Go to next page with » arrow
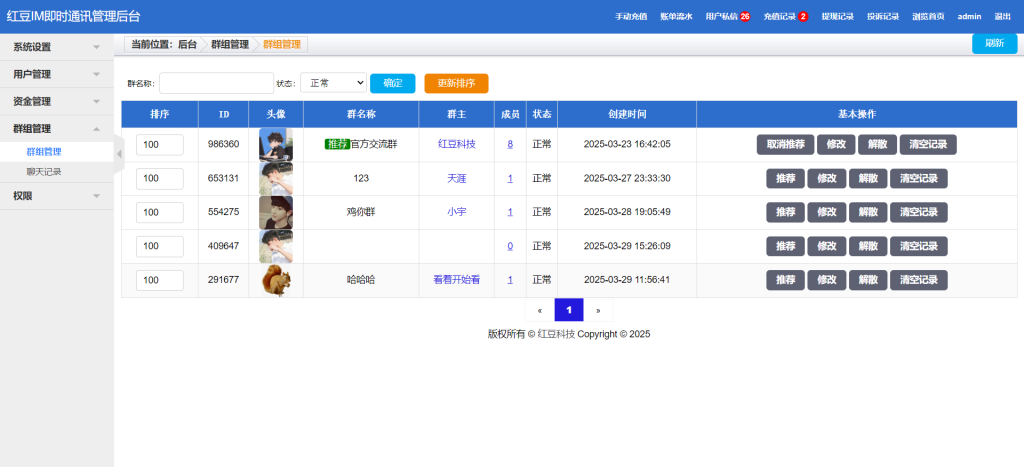Viewport: 1024px width, 467px height. (x=598, y=310)
